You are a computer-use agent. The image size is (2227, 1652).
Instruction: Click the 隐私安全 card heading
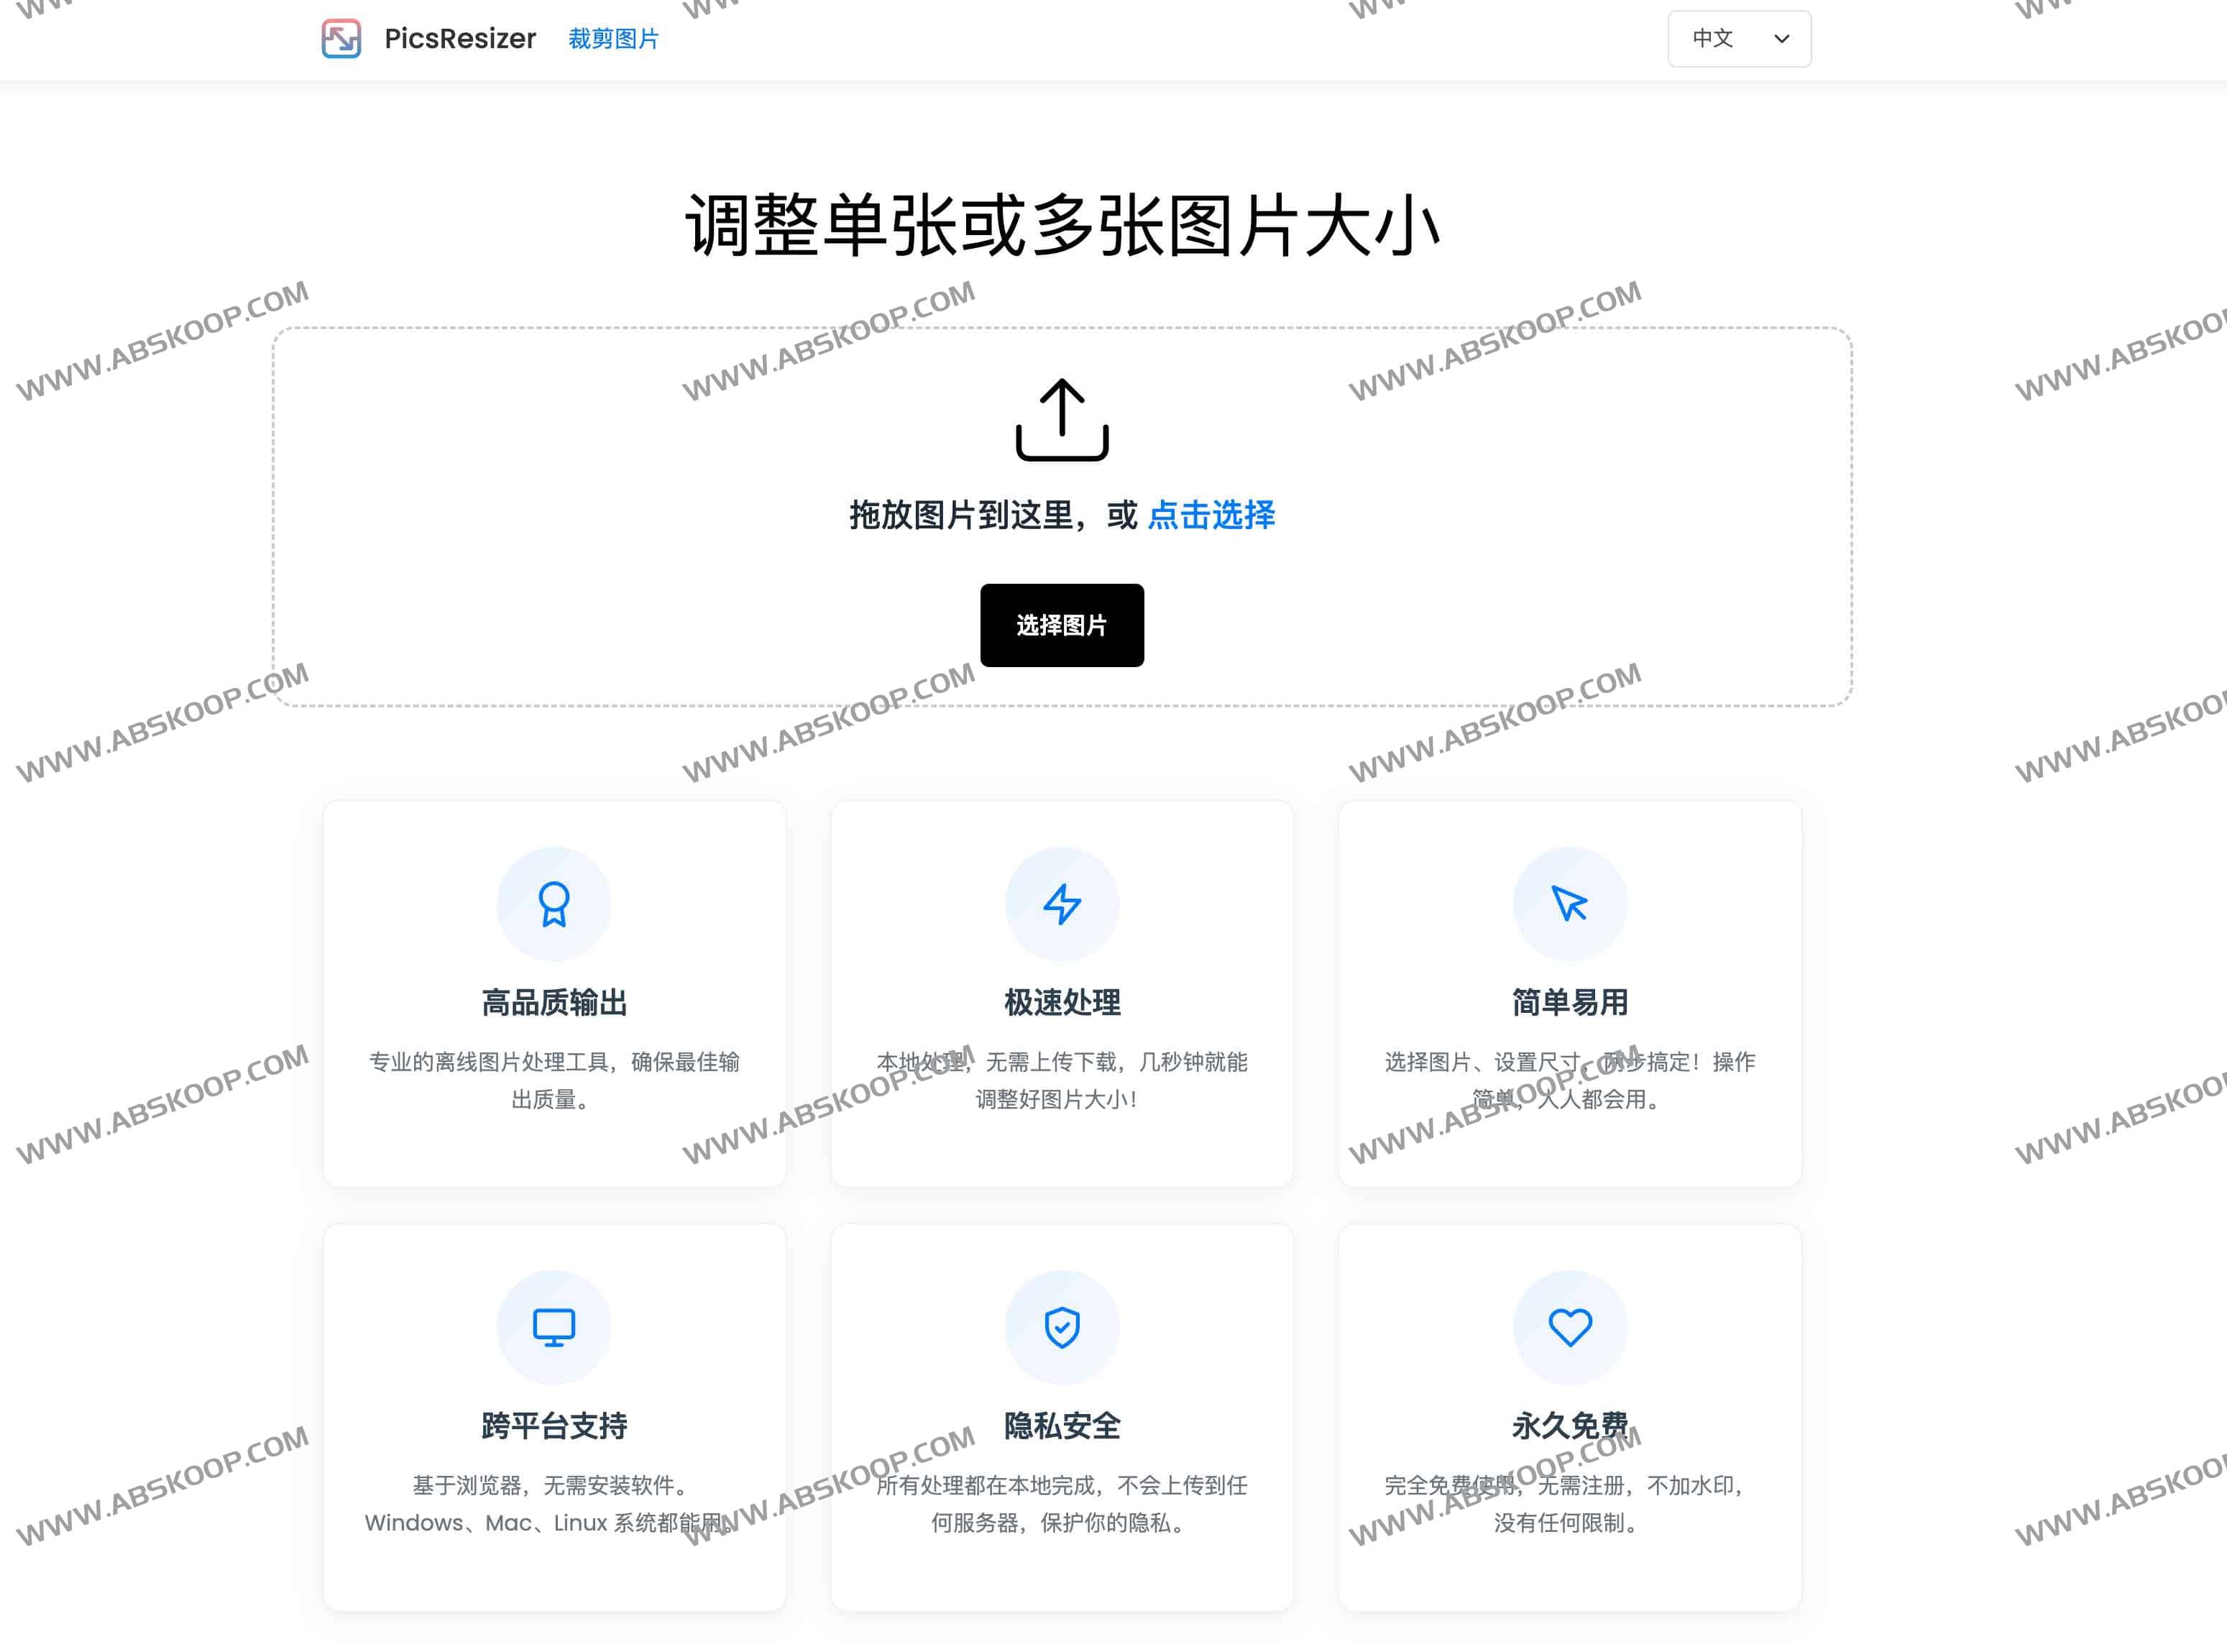(1062, 1425)
